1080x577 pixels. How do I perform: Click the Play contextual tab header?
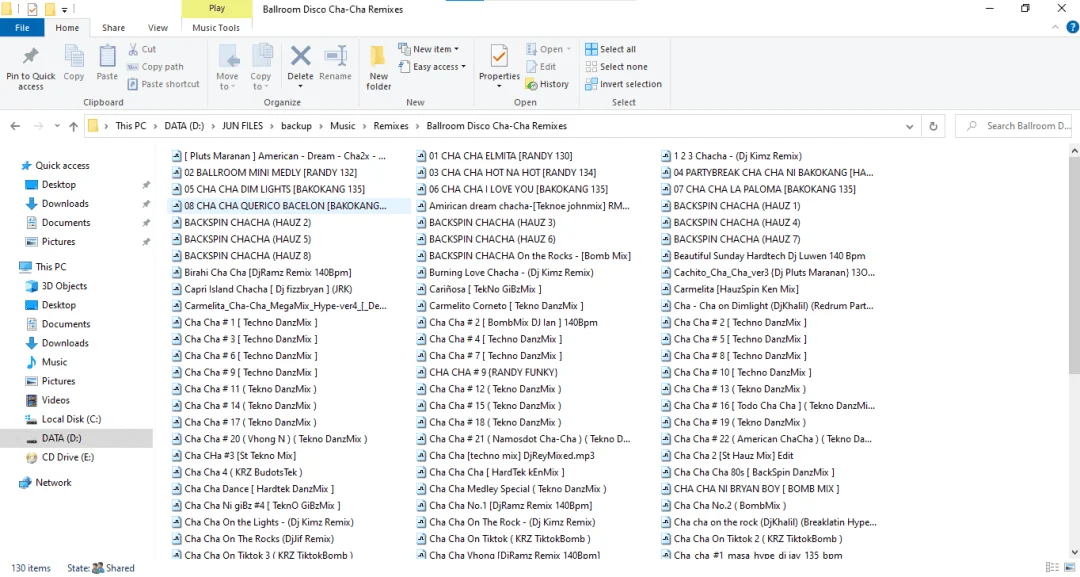click(217, 9)
